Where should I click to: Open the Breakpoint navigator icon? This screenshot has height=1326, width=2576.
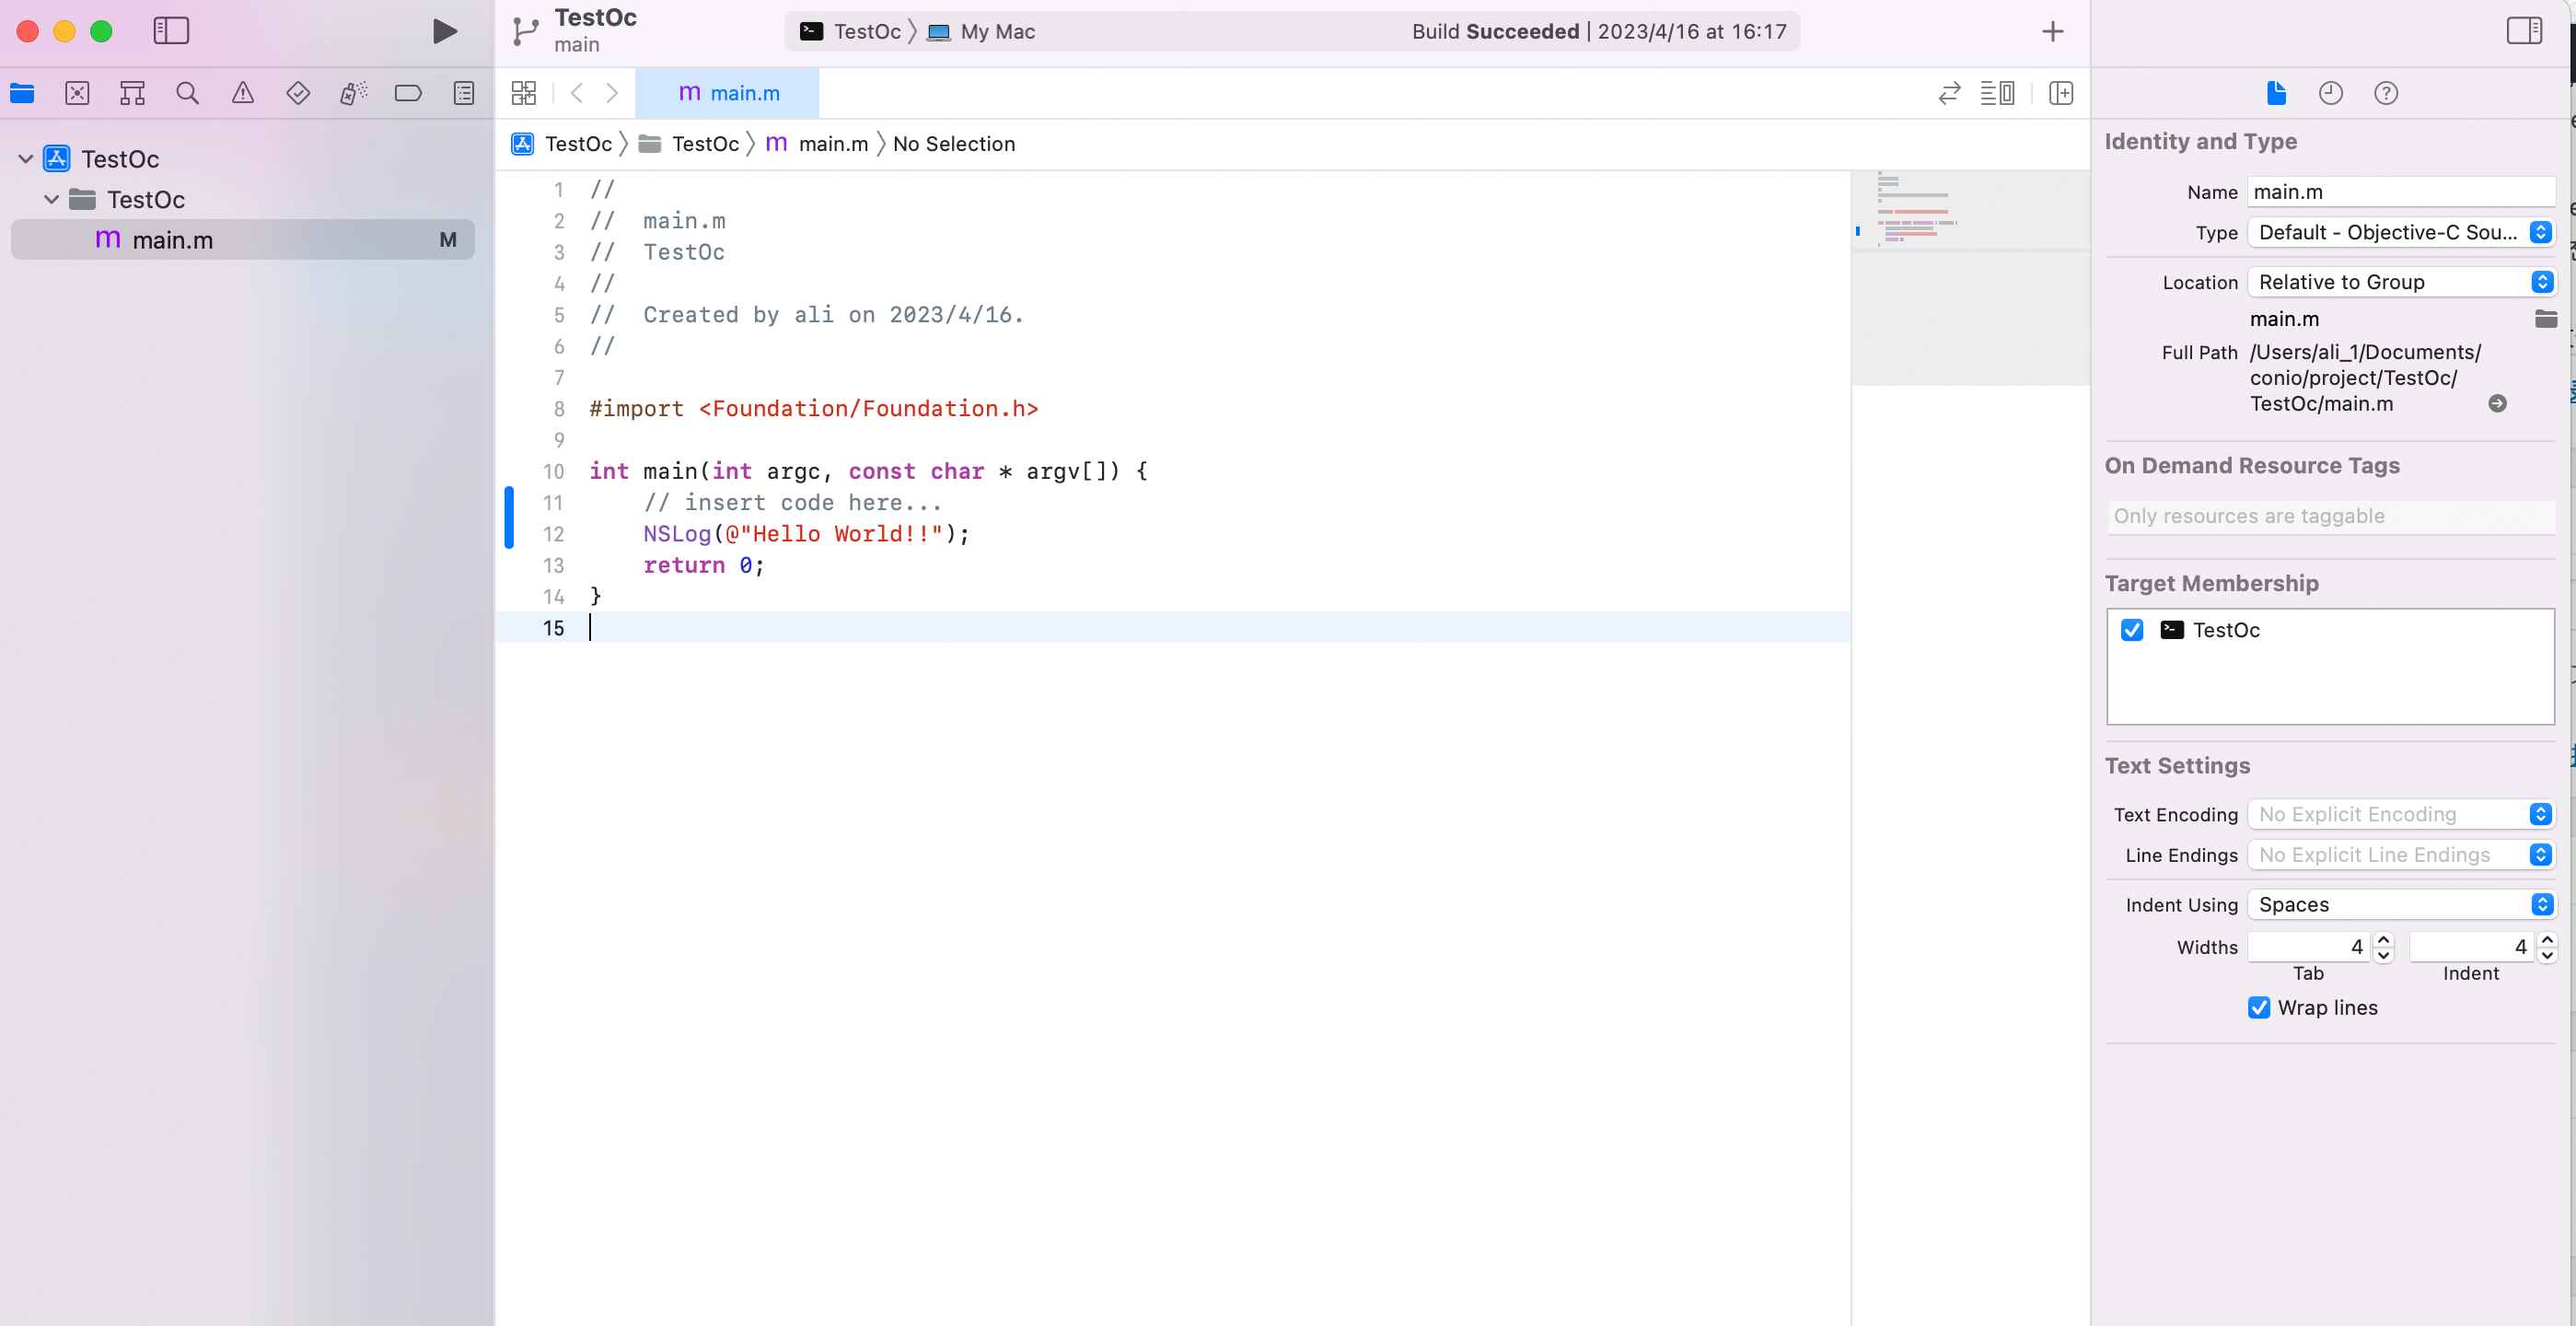click(x=408, y=93)
